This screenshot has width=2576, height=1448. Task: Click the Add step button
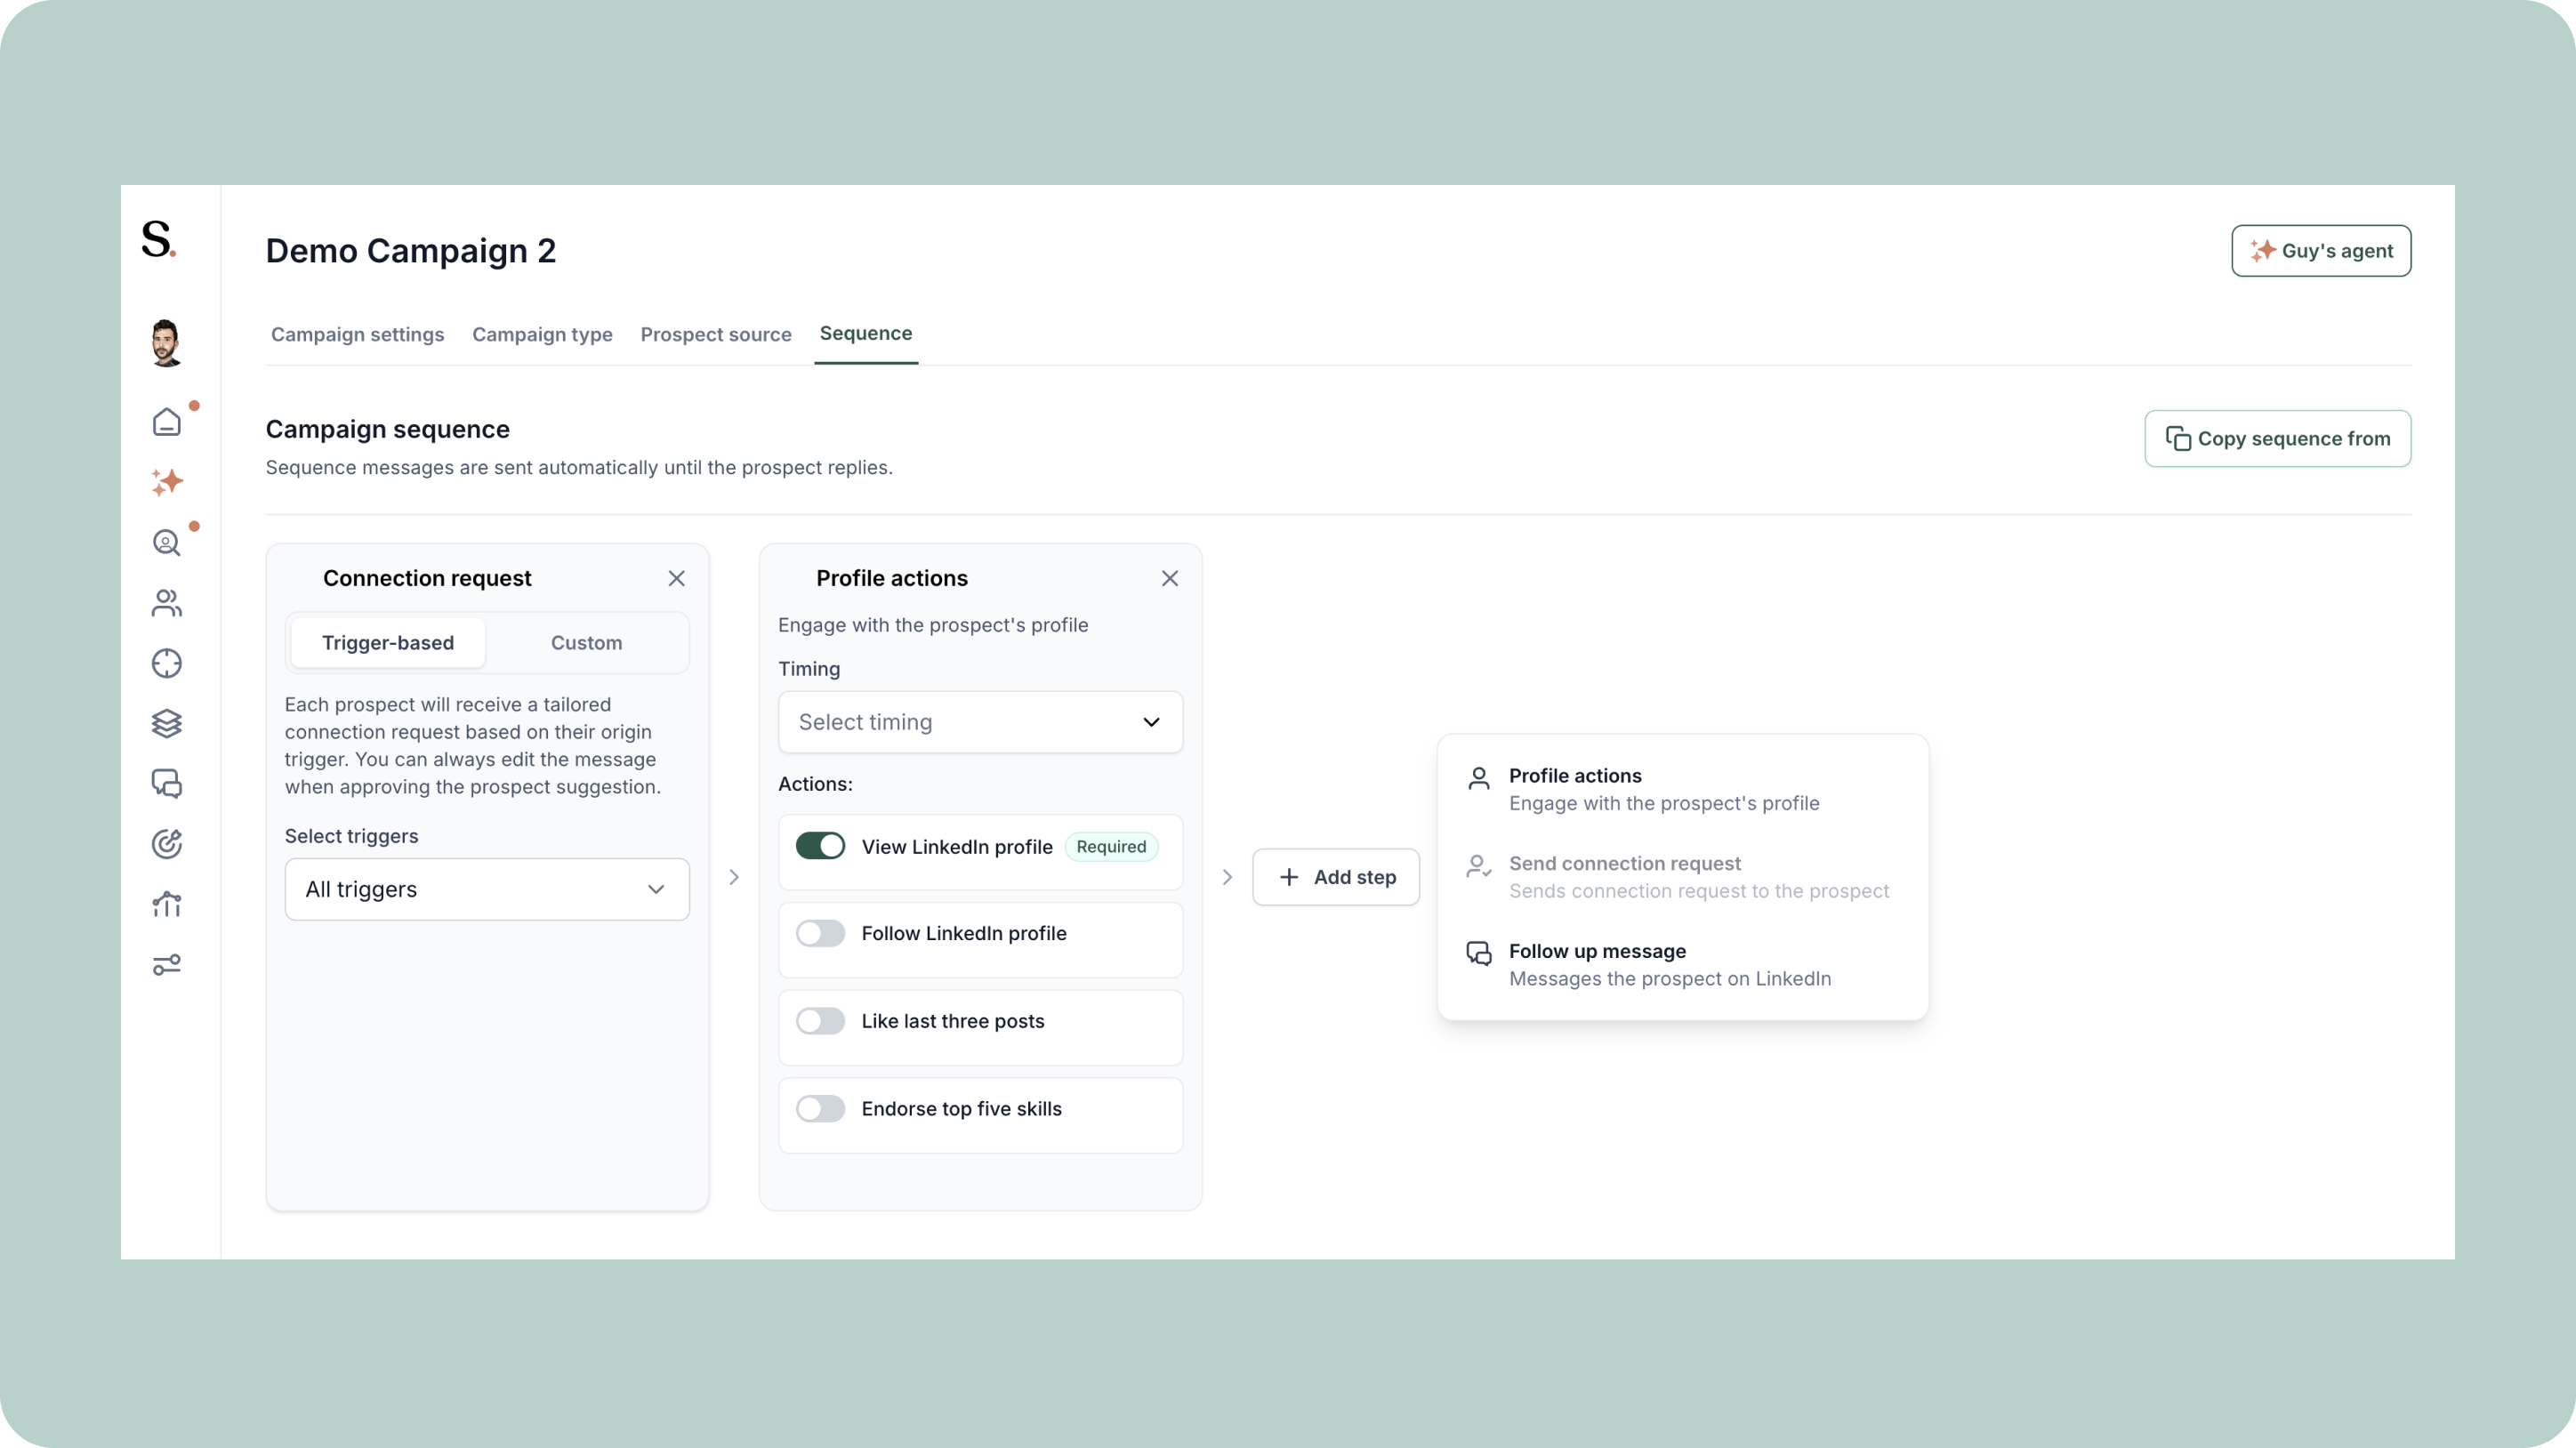pyautogui.click(x=1336, y=877)
